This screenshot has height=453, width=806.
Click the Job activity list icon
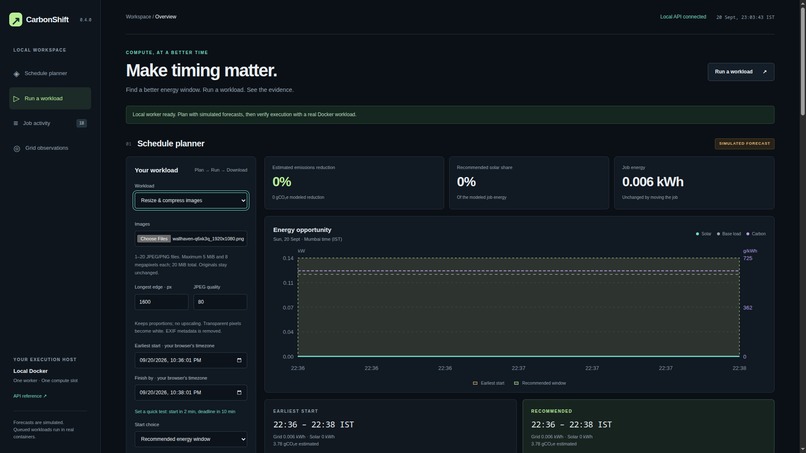(15, 123)
